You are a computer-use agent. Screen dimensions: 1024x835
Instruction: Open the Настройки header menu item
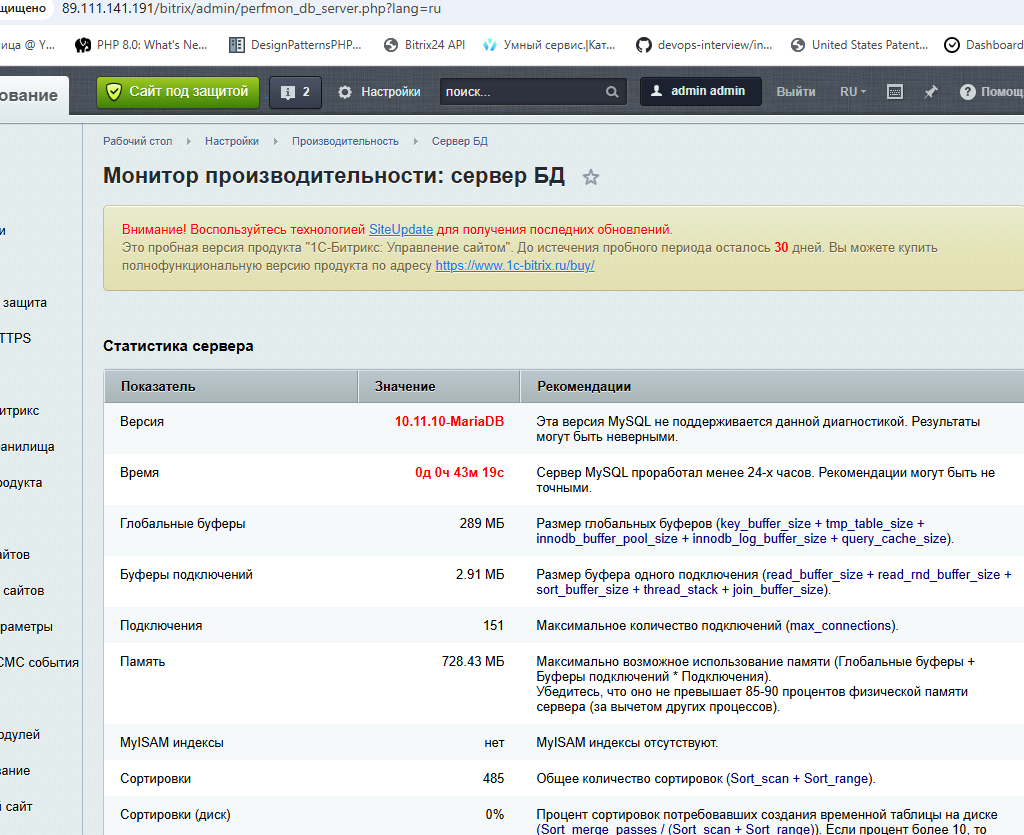point(379,92)
